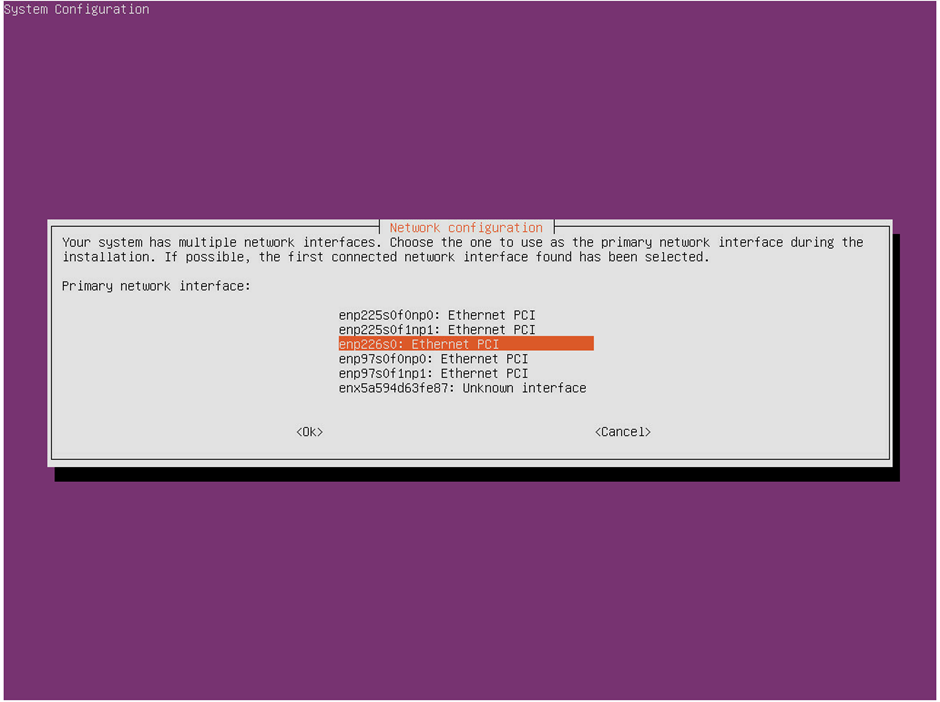Select the enp225s0f0np0 Ethernet PCI interface
Image resolution: width=940 pixels, height=702 pixels.
(x=436, y=315)
